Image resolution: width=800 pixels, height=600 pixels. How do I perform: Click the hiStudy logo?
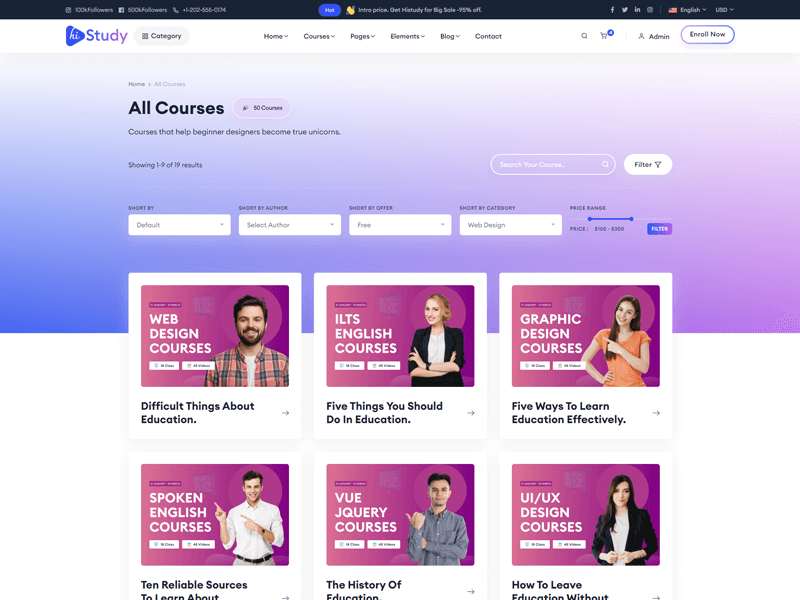[x=97, y=36]
